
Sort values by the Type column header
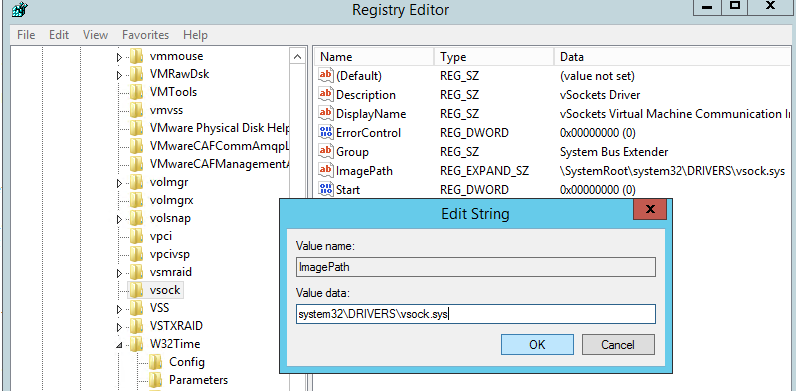tap(494, 57)
